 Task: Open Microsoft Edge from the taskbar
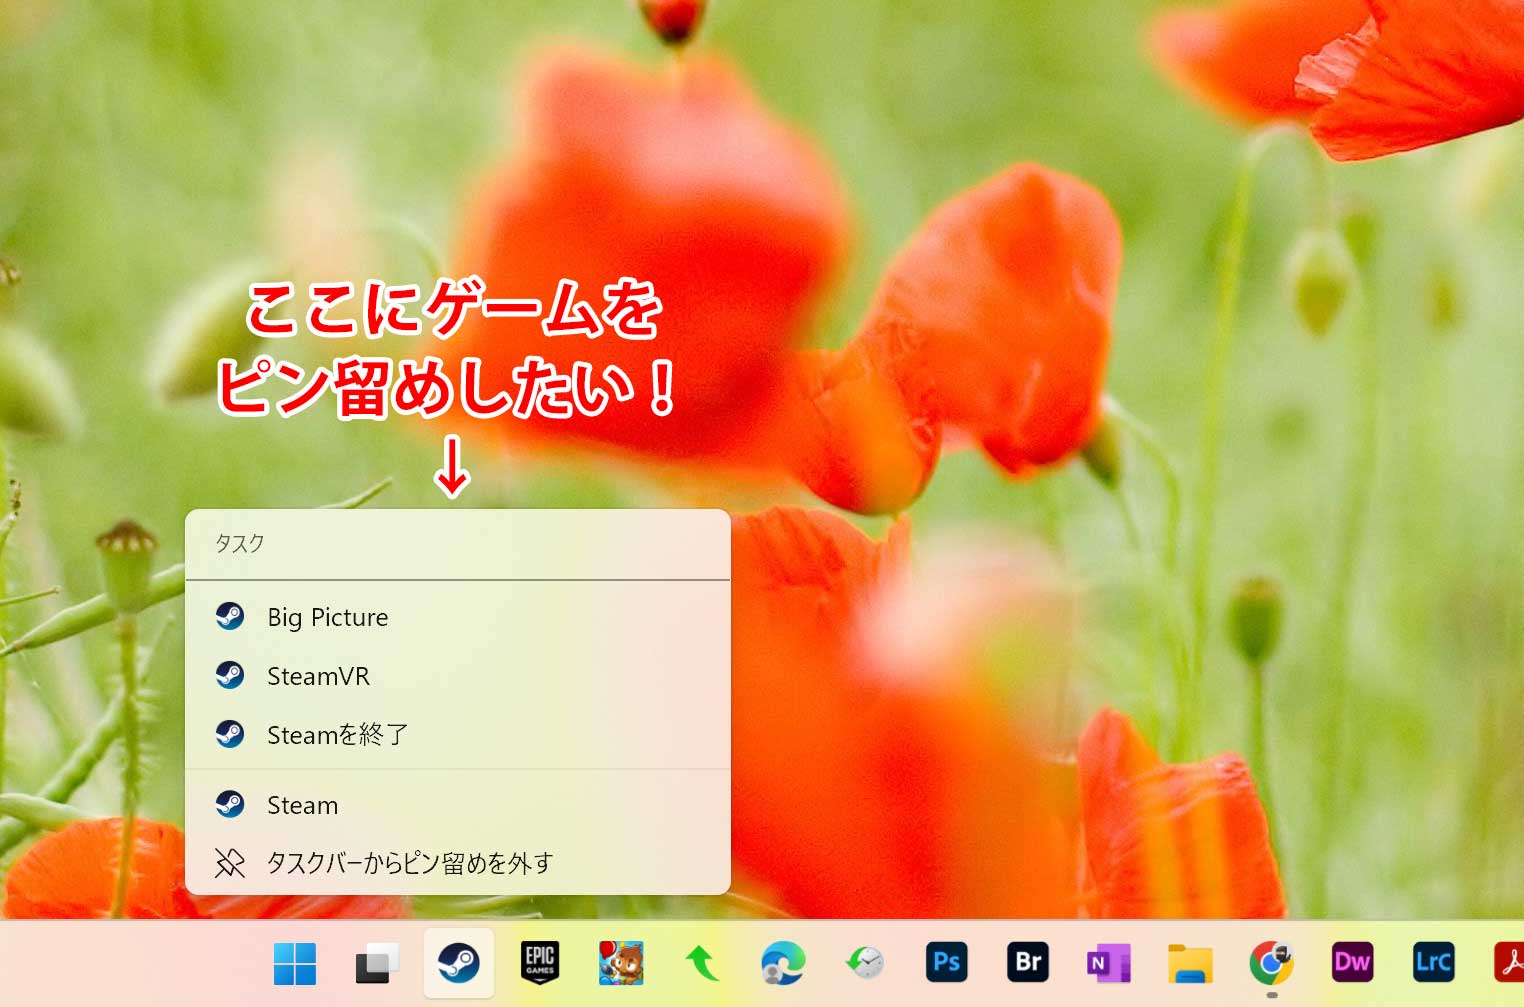pyautogui.click(x=783, y=963)
